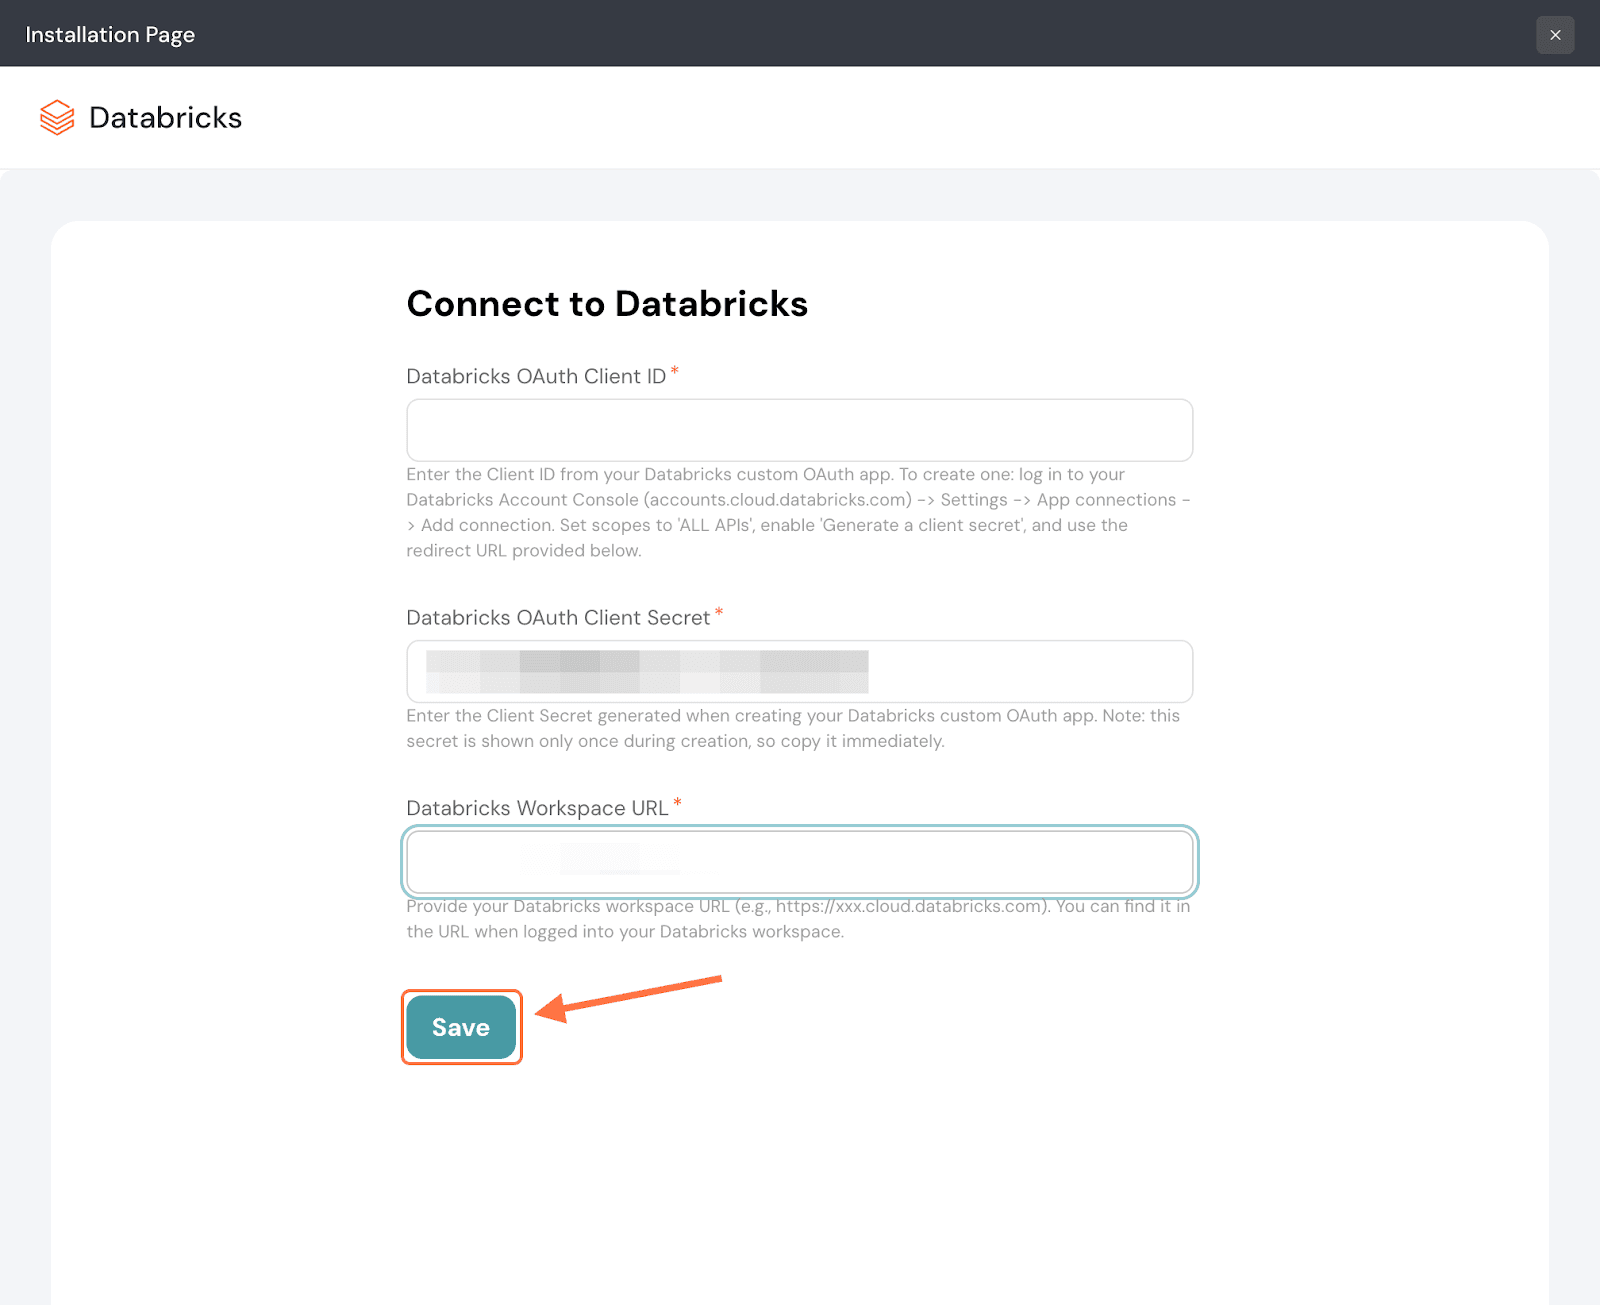Click the Databricks name beside the logo
The image size is (1600, 1305).
(x=165, y=118)
